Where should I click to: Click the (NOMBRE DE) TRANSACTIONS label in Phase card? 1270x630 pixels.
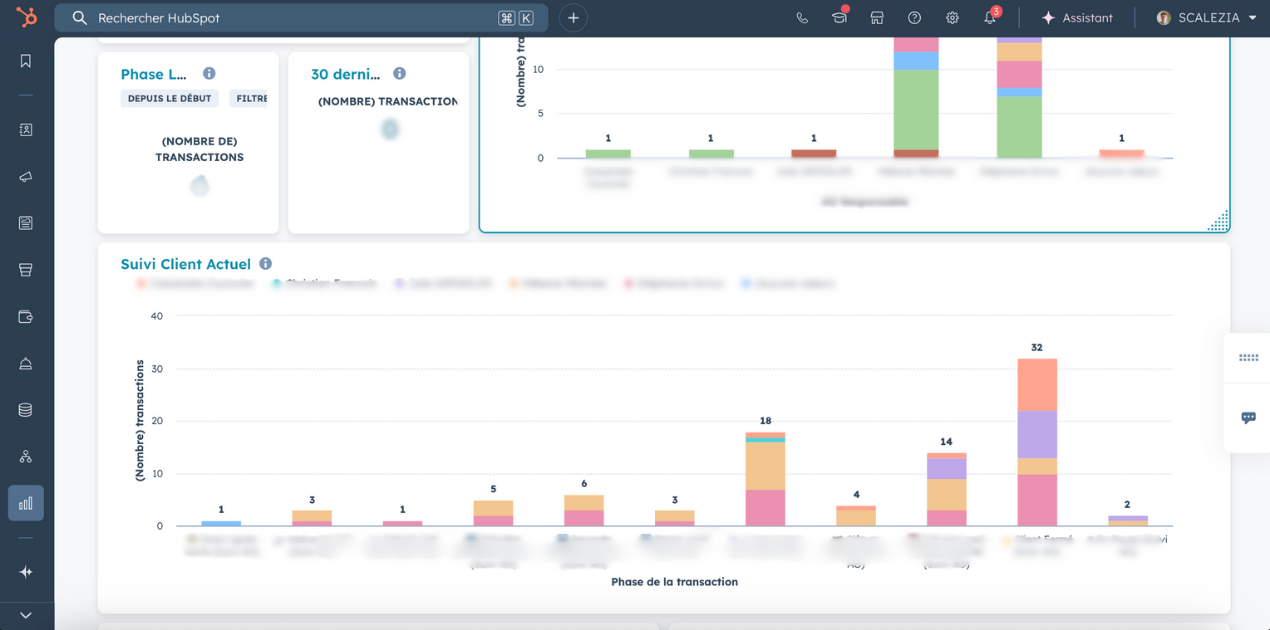[x=200, y=149]
